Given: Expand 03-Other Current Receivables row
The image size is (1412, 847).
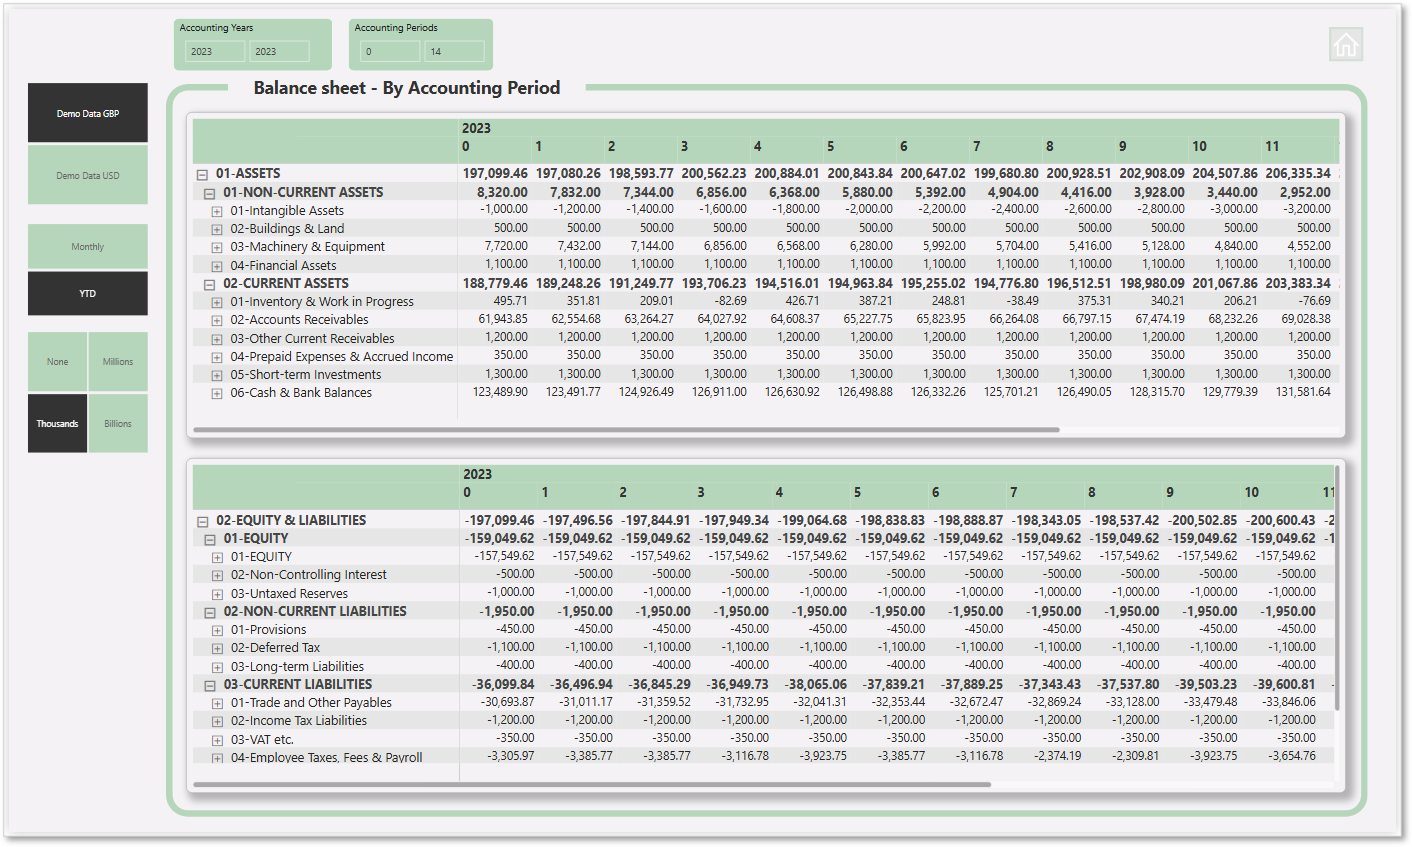Looking at the screenshot, I should coord(217,339).
